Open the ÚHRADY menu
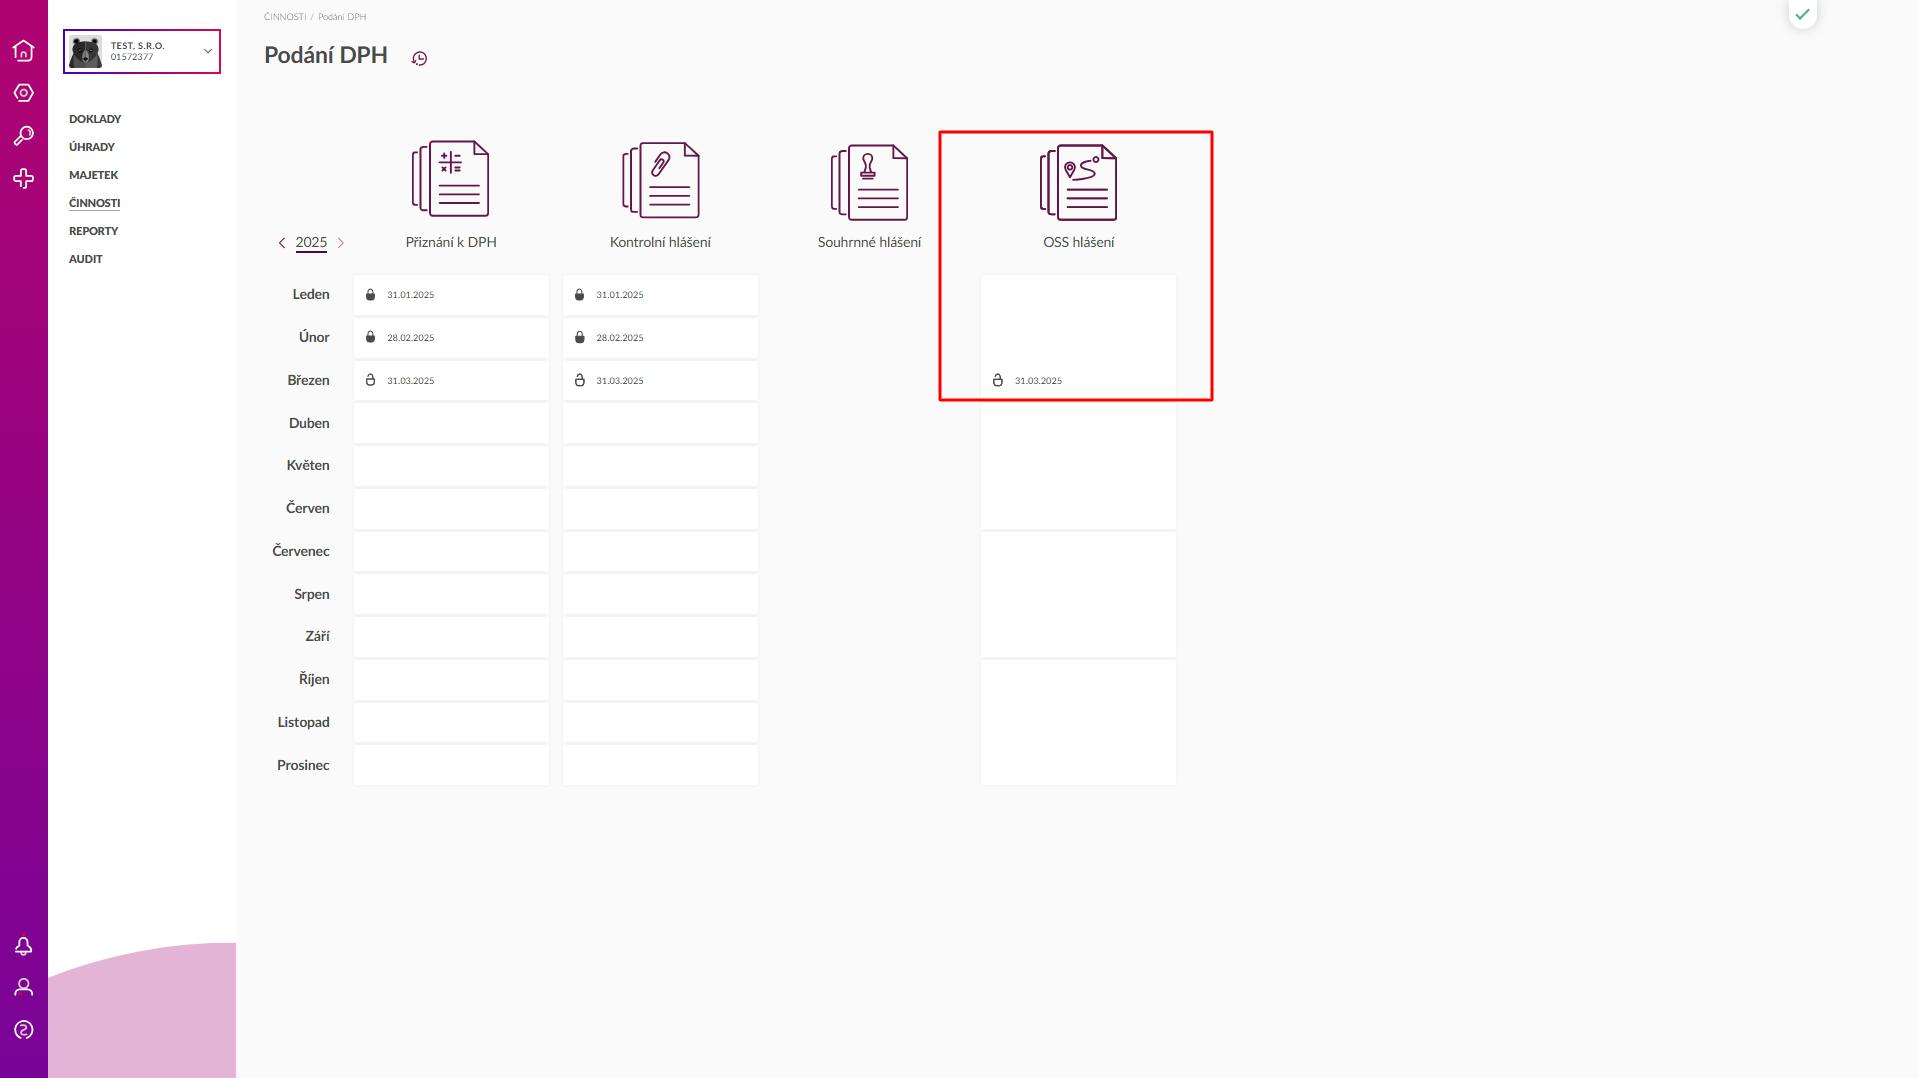Image resolution: width=1918 pixels, height=1078 pixels. tap(92, 147)
